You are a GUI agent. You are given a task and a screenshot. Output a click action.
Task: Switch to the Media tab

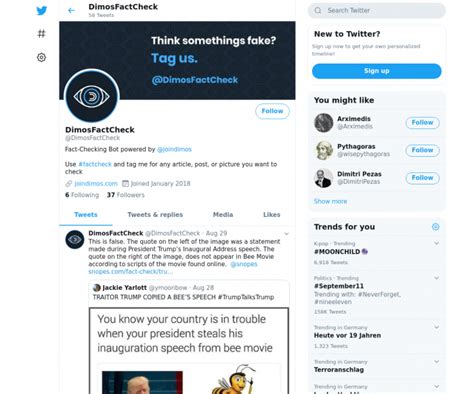click(x=223, y=215)
